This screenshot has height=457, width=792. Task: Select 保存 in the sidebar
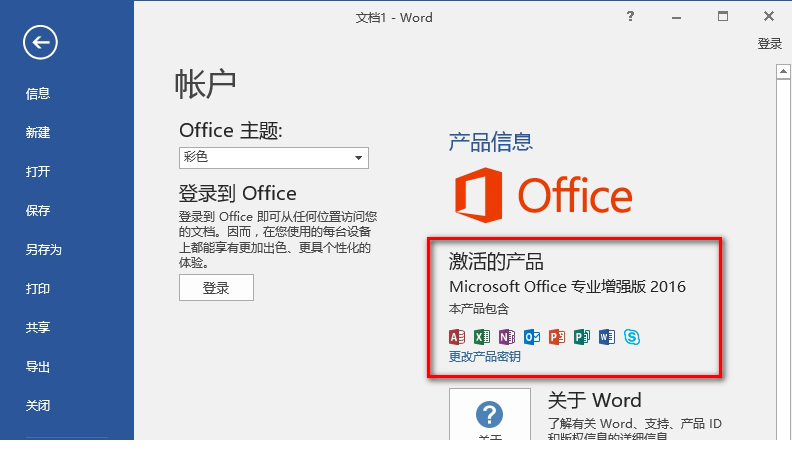click(x=38, y=211)
